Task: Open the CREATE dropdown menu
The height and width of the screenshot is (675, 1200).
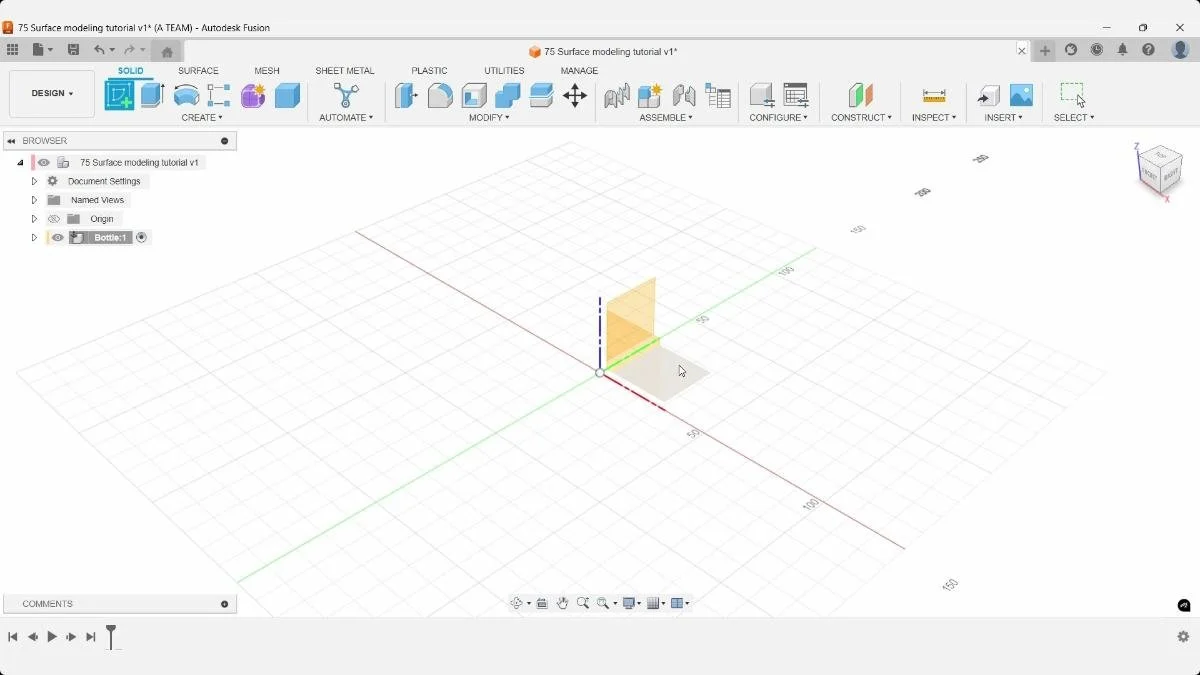Action: [x=202, y=118]
